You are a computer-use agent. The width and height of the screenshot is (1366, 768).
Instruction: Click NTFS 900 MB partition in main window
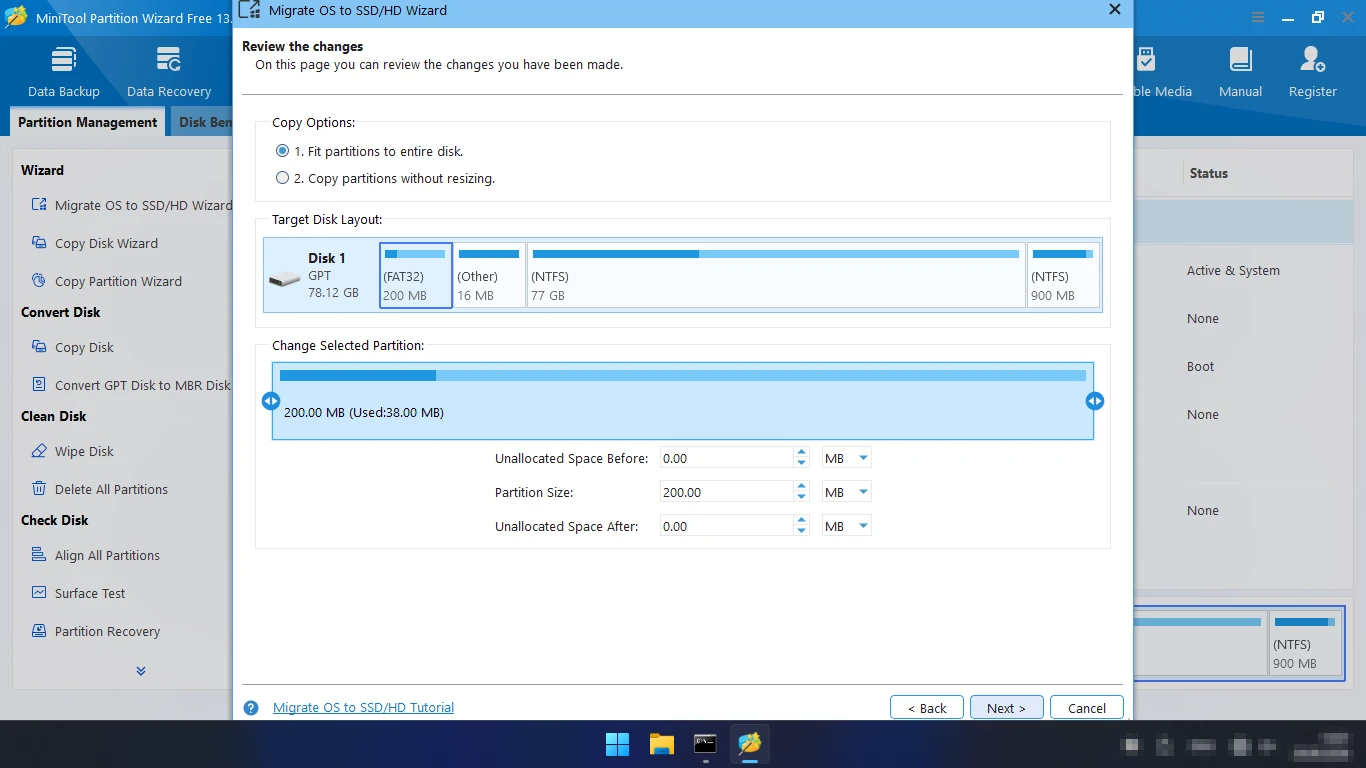click(x=1305, y=645)
